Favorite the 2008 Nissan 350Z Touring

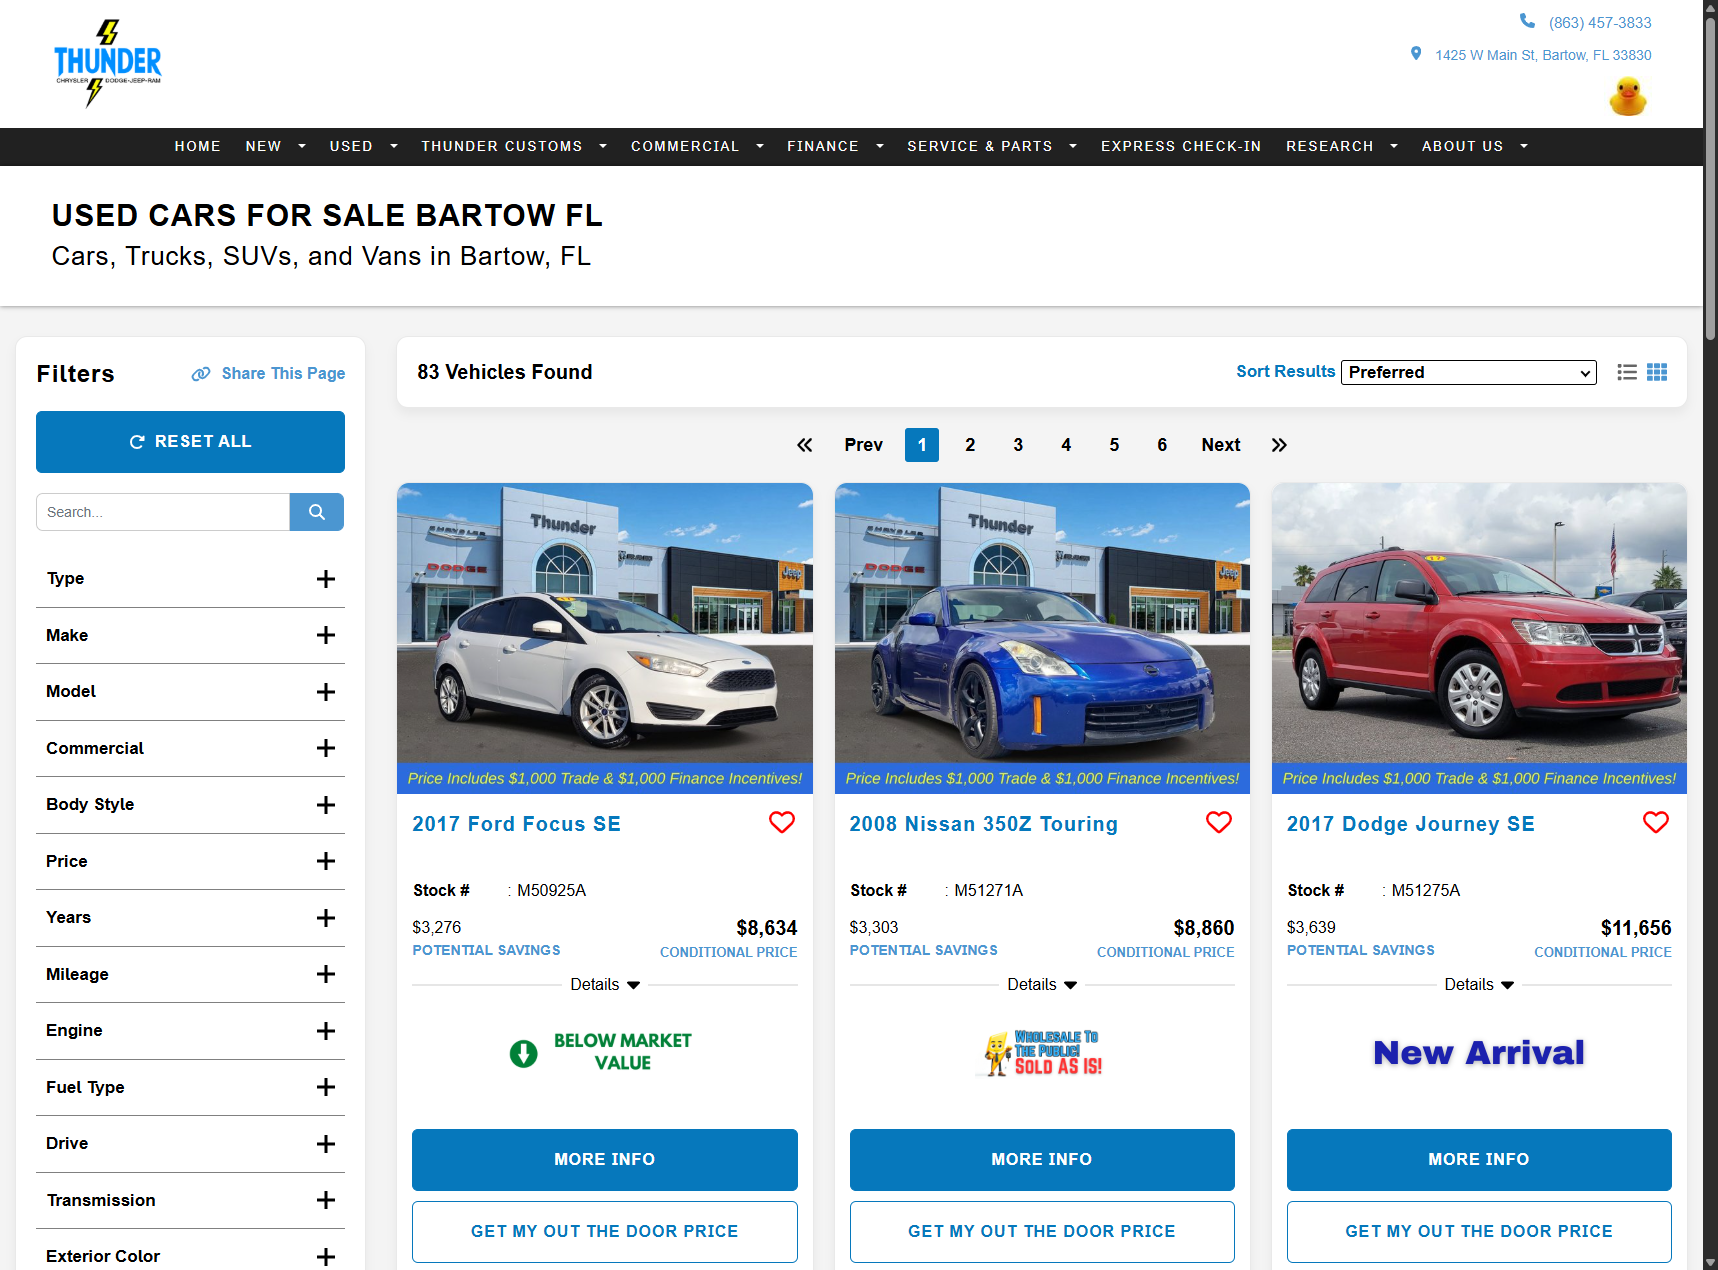coord(1219,822)
